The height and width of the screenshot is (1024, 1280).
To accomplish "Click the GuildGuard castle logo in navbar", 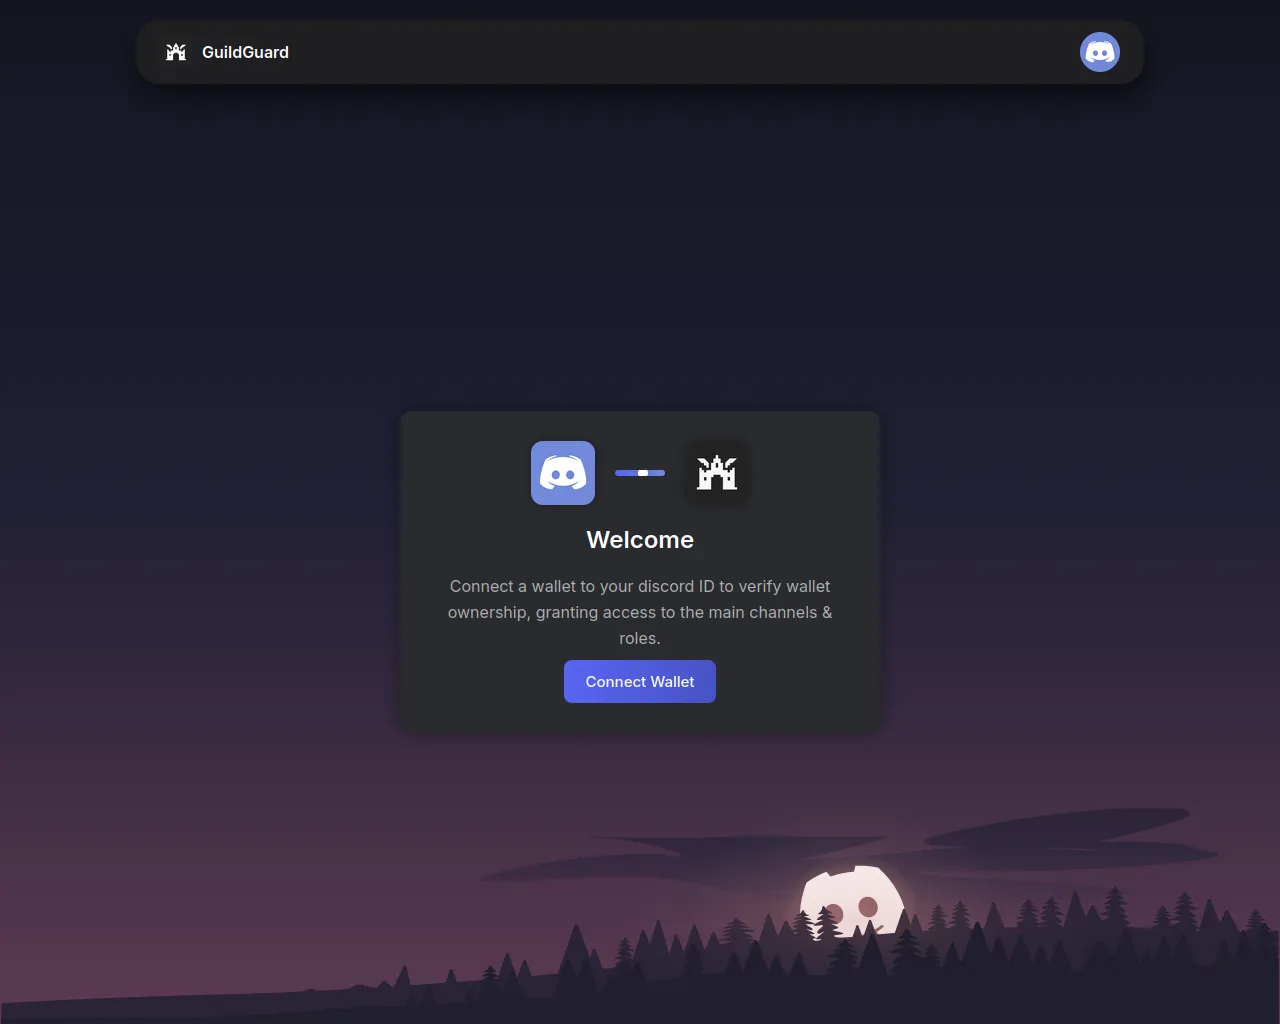I will pyautogui.click(x=176, y=52).
